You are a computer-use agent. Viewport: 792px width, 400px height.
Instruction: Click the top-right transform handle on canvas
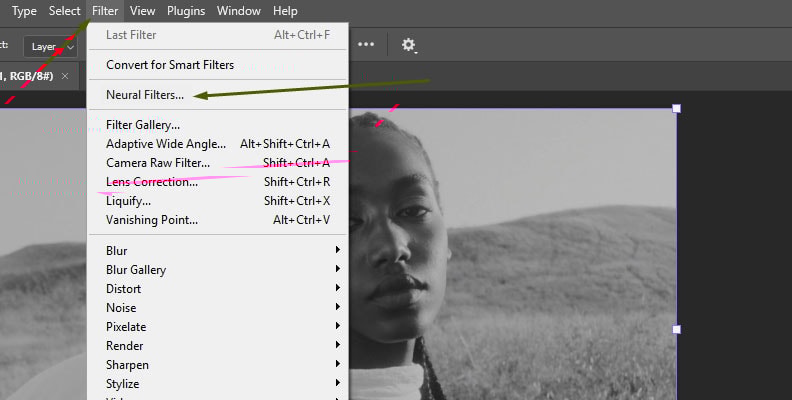point(677,108)
